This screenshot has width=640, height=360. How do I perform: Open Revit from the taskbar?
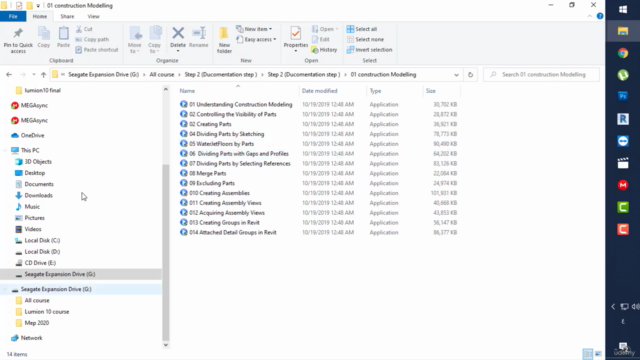(623, 119)
